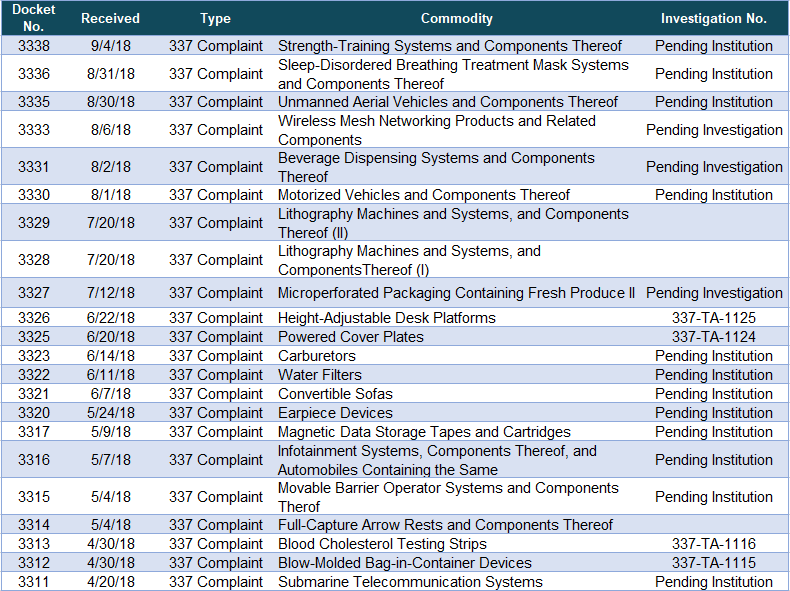Viewport: 790px width, 591px height.
Task: Select docket number 3316 cell
Action: coord(34,460)
